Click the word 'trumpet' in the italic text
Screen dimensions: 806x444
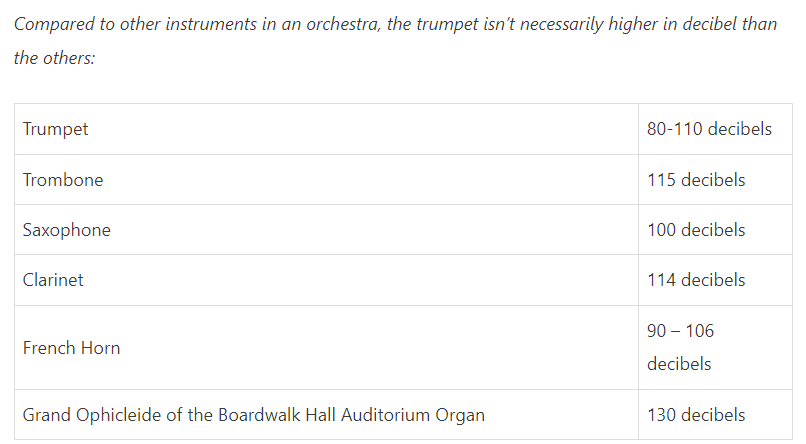(x=447, y=24)
